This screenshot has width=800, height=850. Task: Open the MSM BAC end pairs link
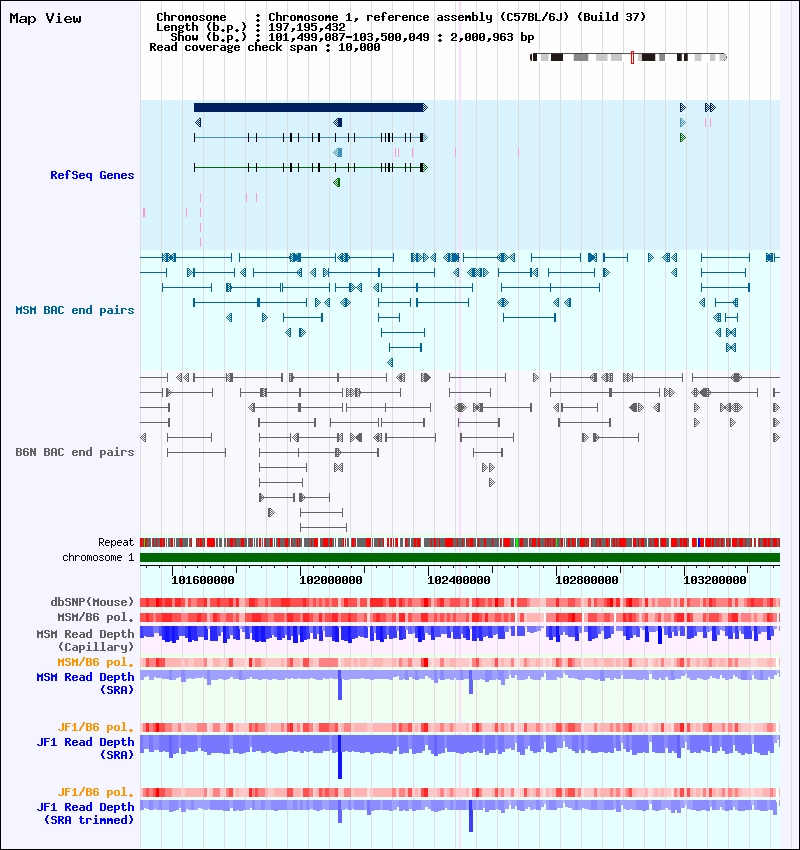pos(75,310)
